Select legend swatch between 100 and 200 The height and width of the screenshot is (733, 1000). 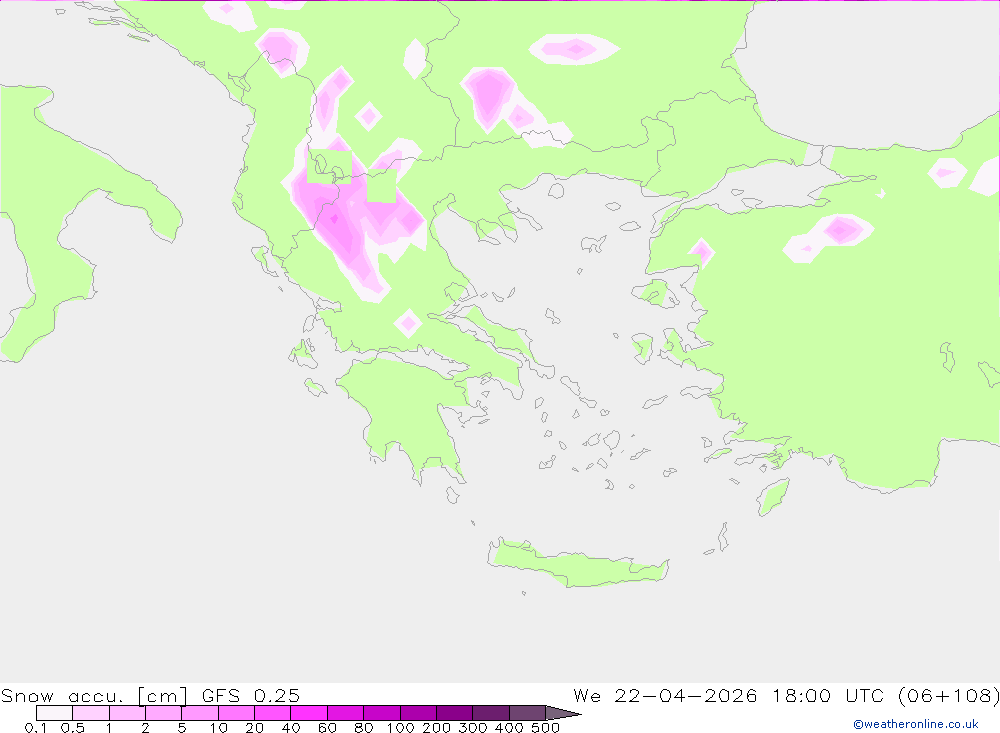coord(418,713)
